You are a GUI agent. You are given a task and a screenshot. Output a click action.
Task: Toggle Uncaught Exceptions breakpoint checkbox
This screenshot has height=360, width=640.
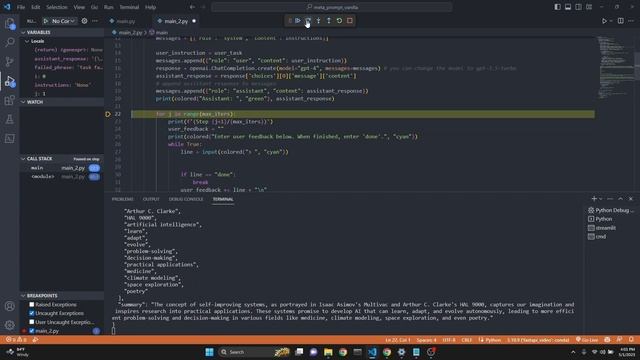[x=31, y=313]
